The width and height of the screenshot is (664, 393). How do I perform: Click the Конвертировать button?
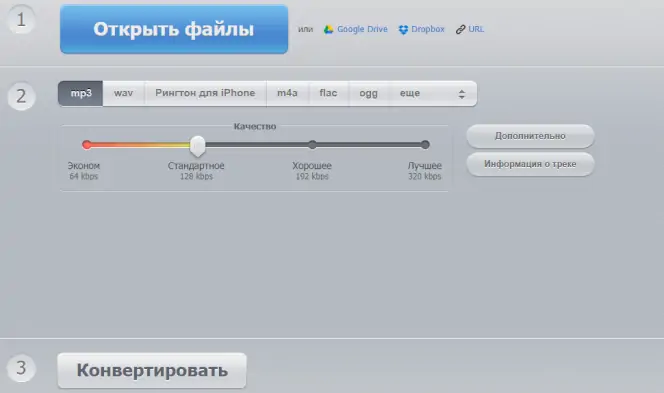pyautogui.click(x=152, y=371)
